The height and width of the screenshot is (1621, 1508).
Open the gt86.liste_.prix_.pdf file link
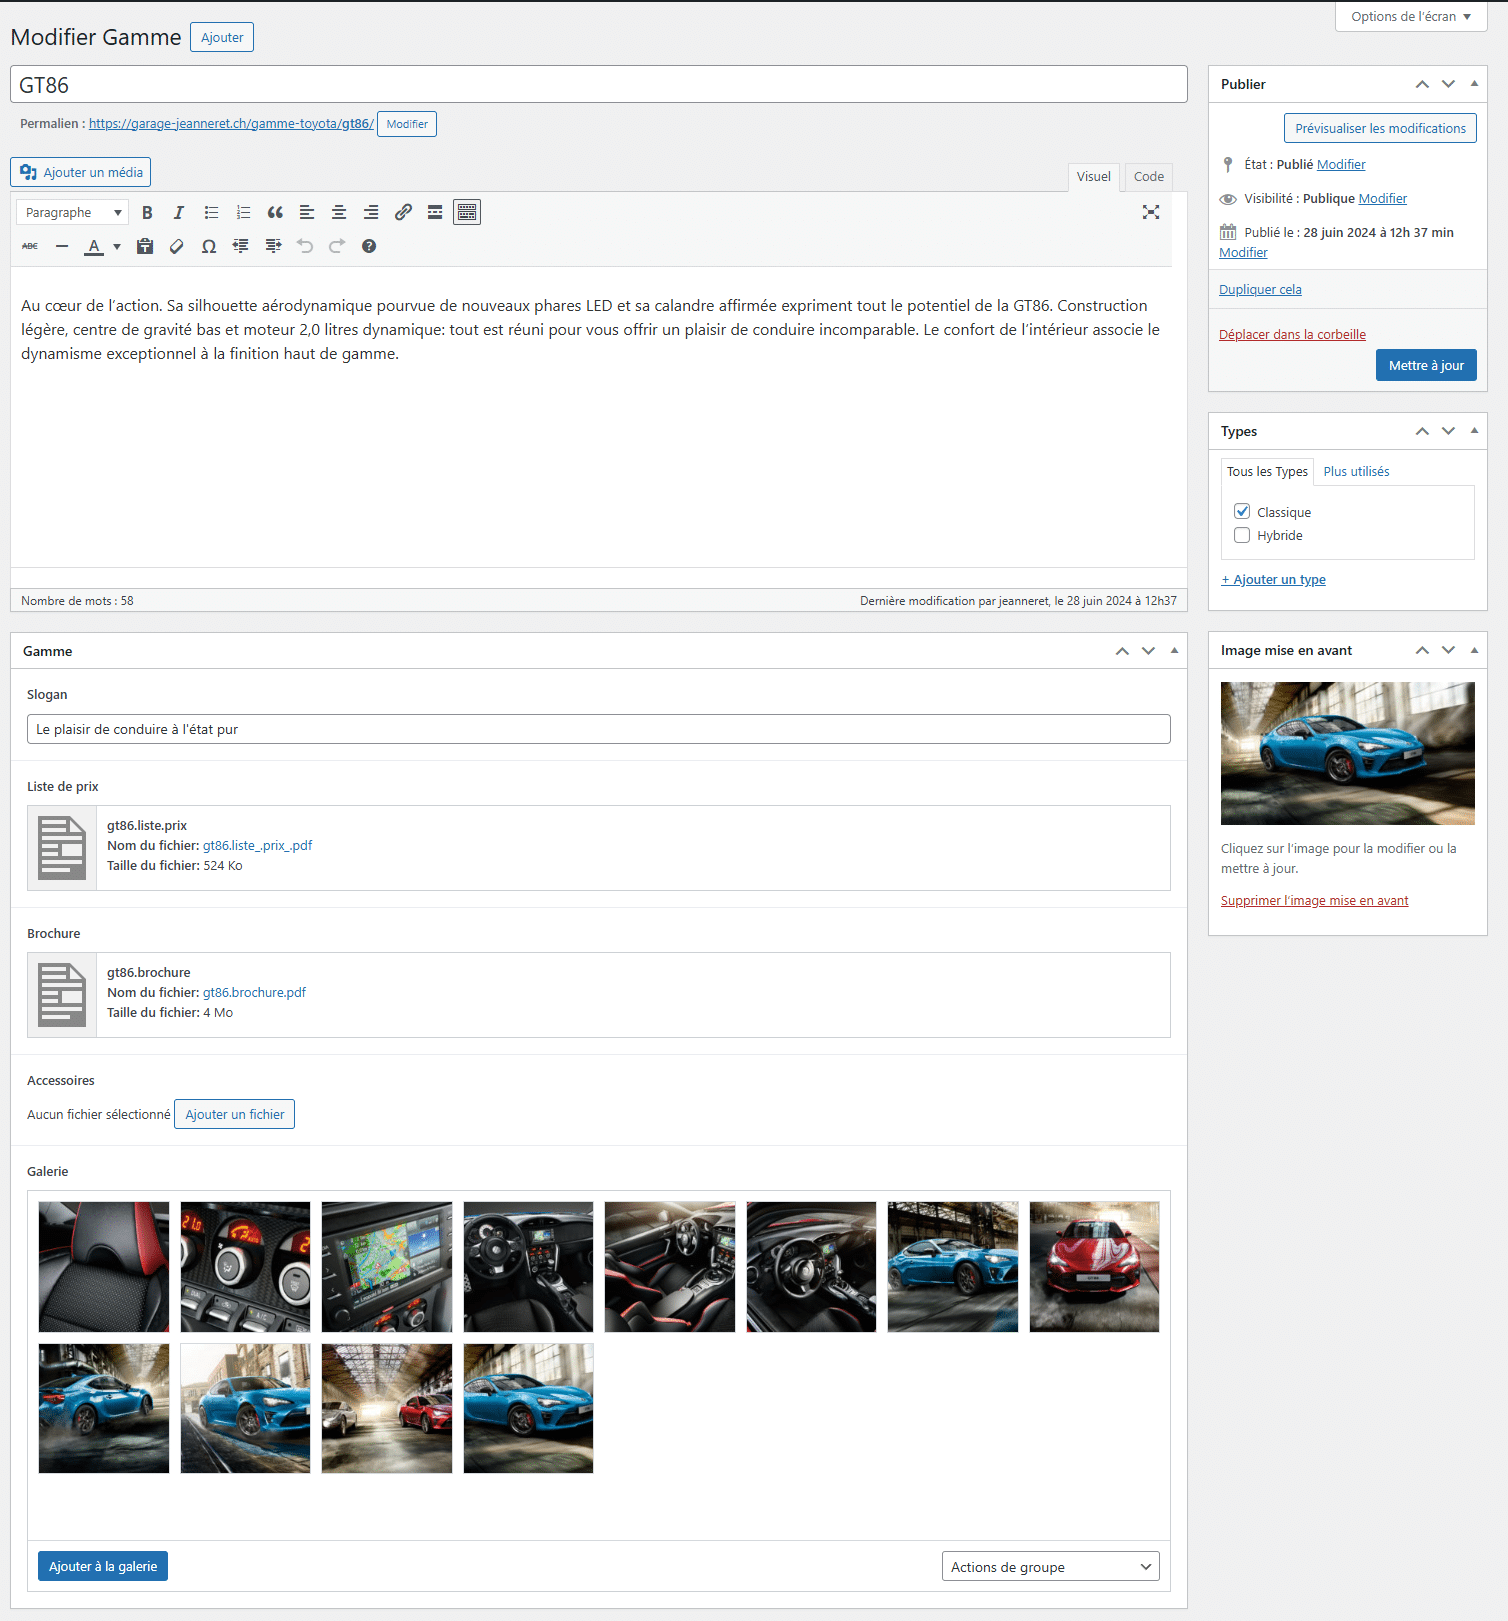[257, 845]
